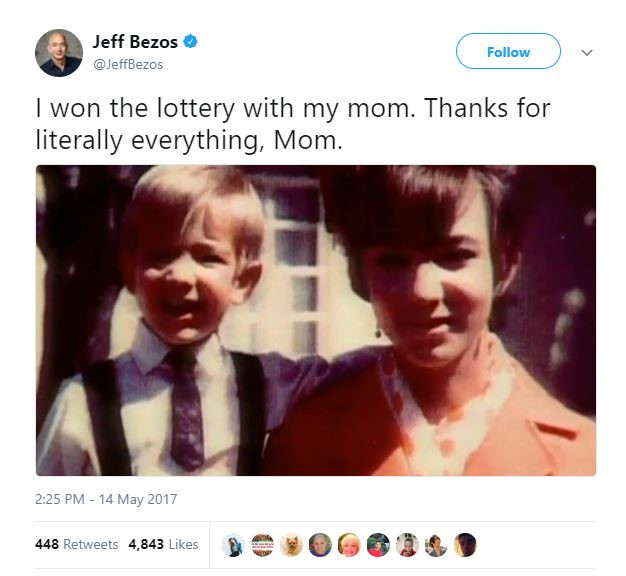Click the fourth liker avatar in the row

320,544
